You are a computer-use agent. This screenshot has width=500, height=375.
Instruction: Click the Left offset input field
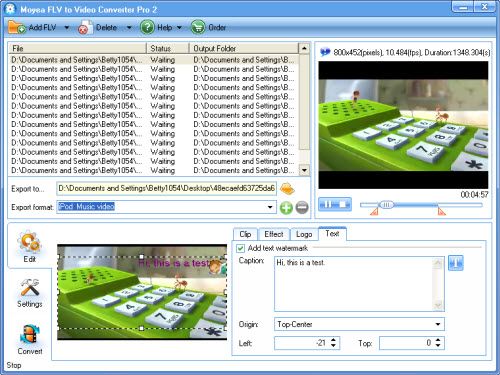click(x=302, y=343)
